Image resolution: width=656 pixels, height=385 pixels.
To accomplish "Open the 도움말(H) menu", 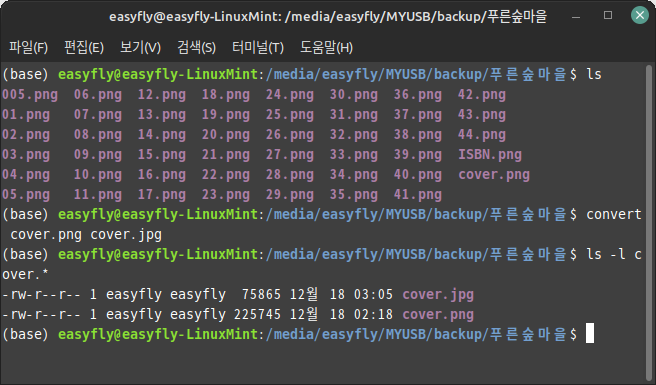I will pos(326,47).
